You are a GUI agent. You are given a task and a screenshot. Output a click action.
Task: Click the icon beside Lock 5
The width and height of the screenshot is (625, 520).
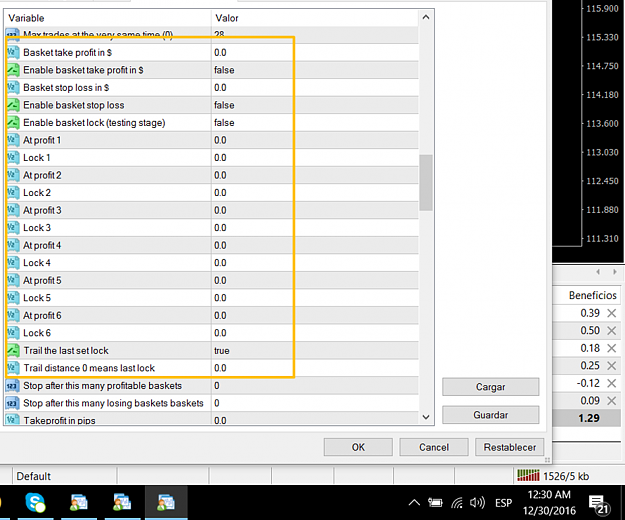coord(13,298)
